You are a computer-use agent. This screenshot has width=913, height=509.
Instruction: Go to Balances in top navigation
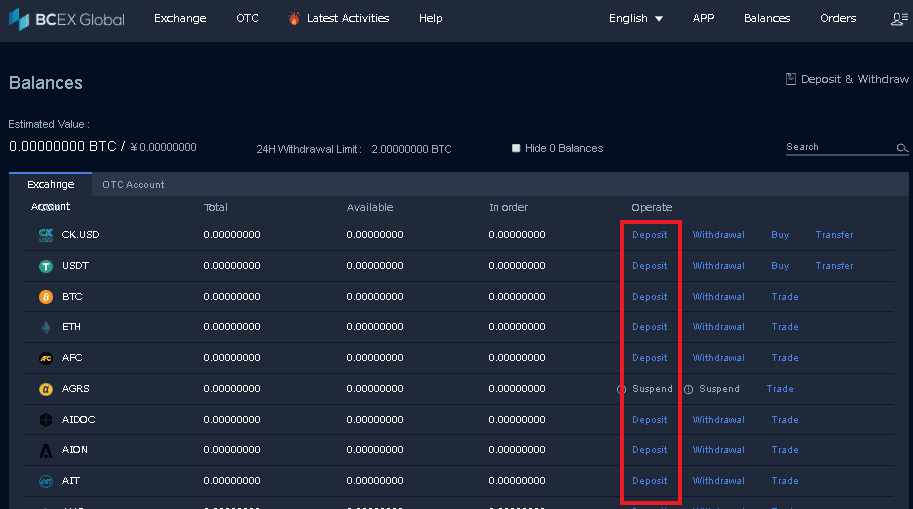click(767, 19)
